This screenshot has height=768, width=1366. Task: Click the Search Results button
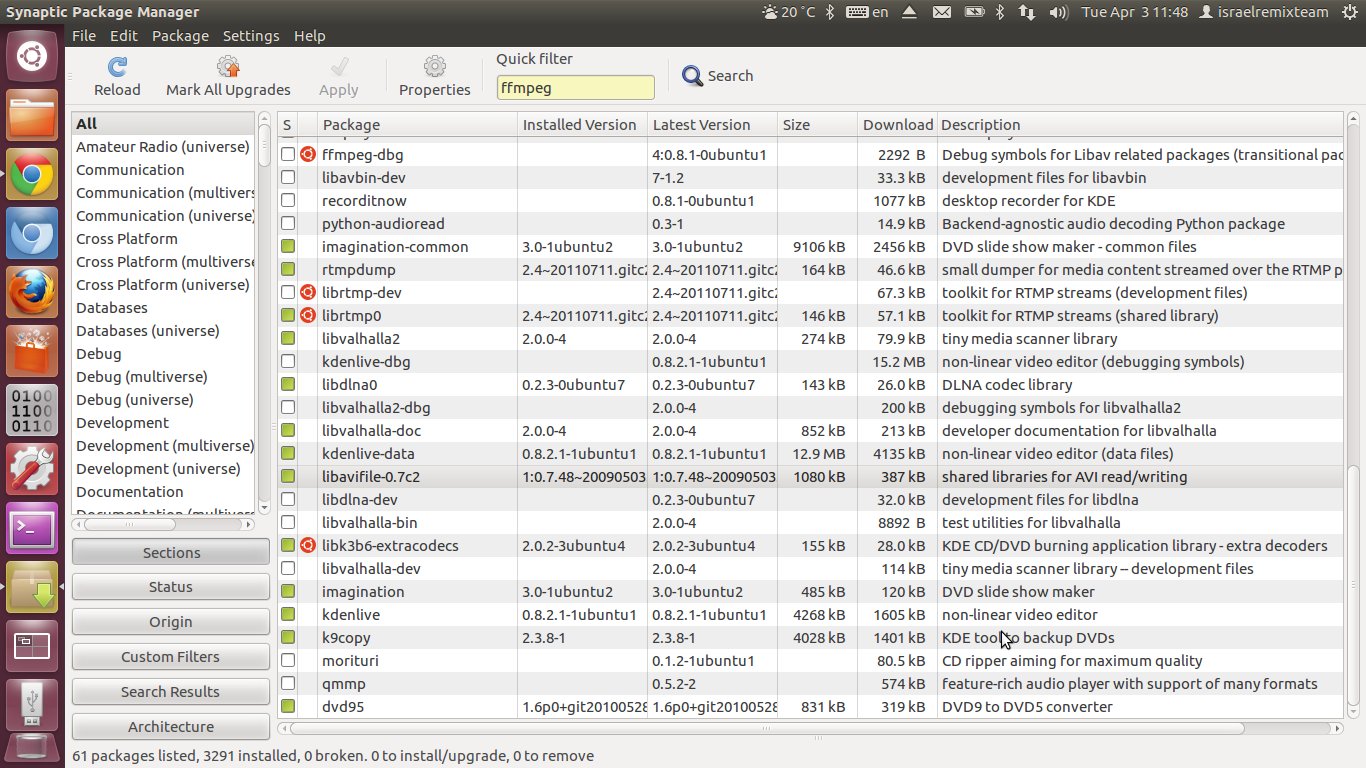[x=171, y=692]
